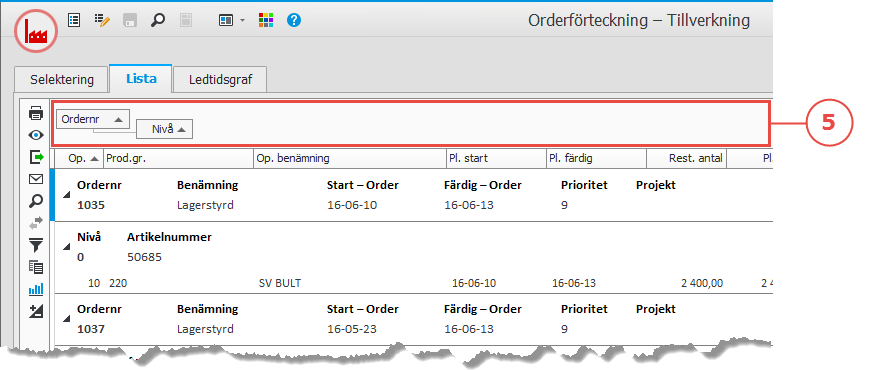Click the list edit pencil icon
The height and width of the screenshot is (370, 870).
[102, 21]
